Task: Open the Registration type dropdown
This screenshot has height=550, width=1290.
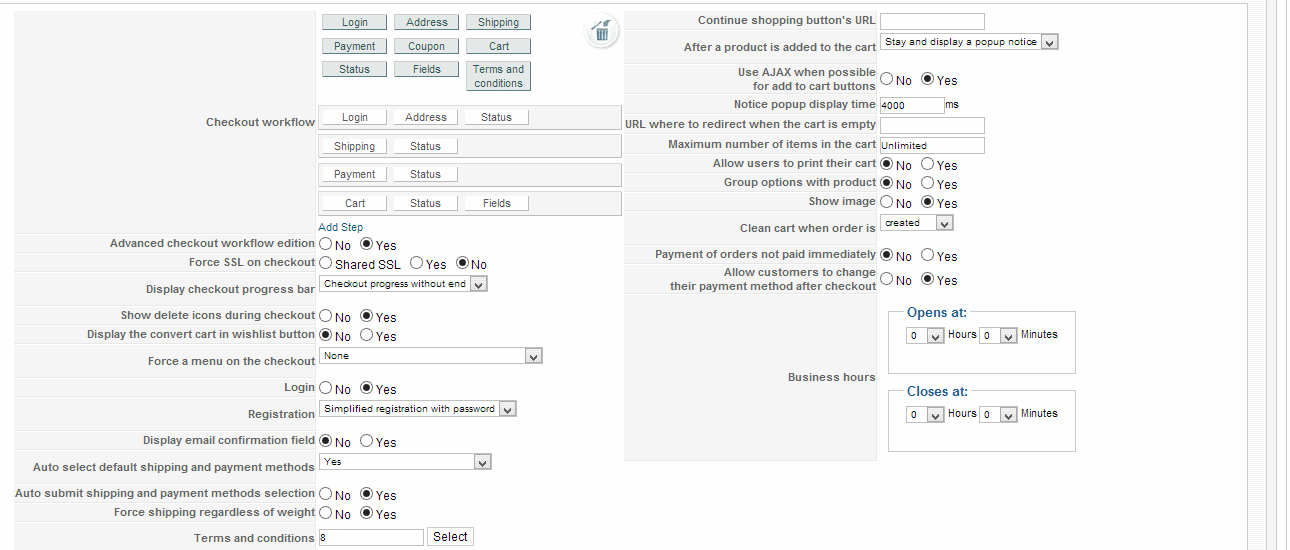Action: pos(417,409)
